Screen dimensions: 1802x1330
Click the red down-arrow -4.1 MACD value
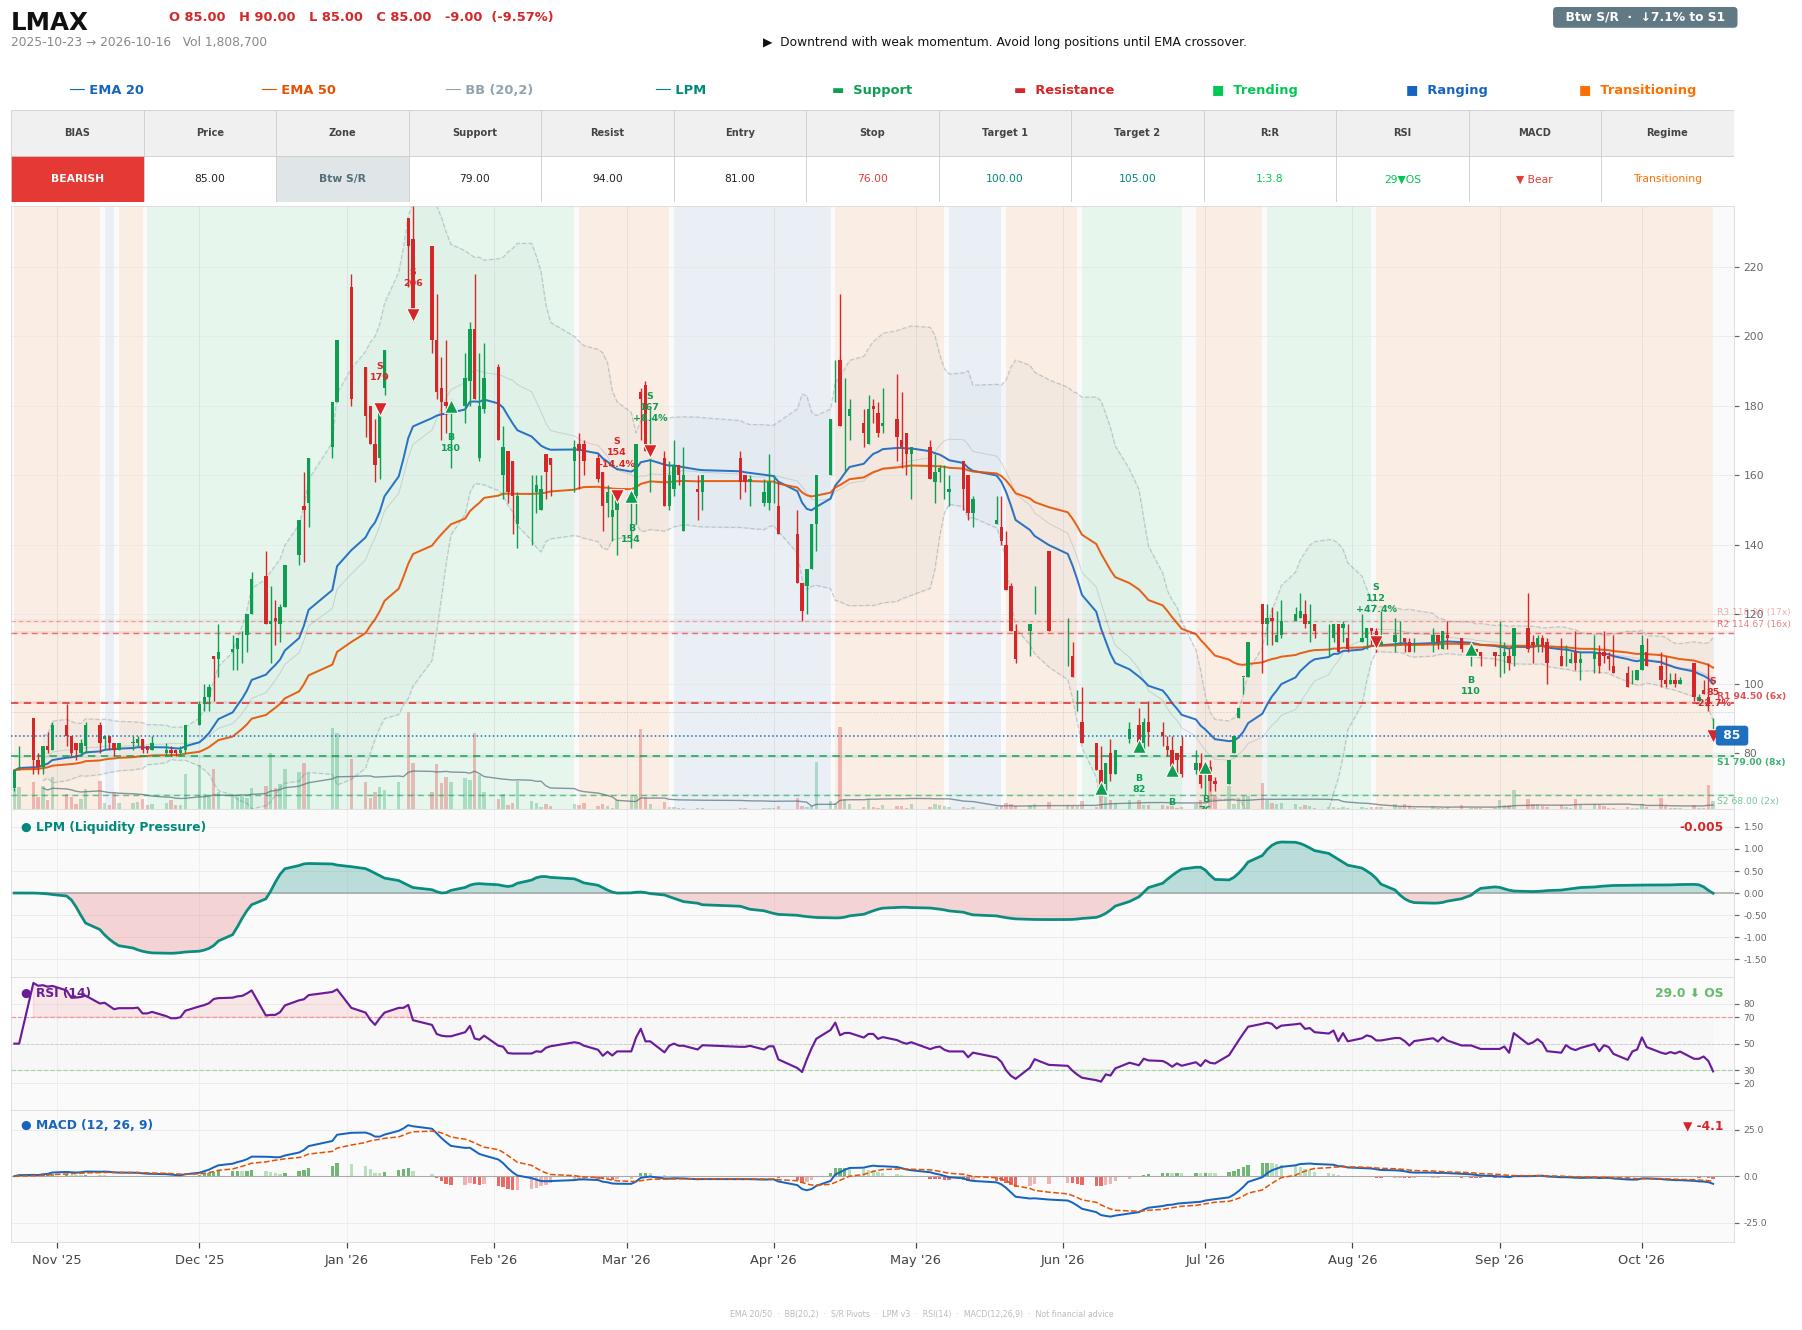(x=1703, y=1126)
